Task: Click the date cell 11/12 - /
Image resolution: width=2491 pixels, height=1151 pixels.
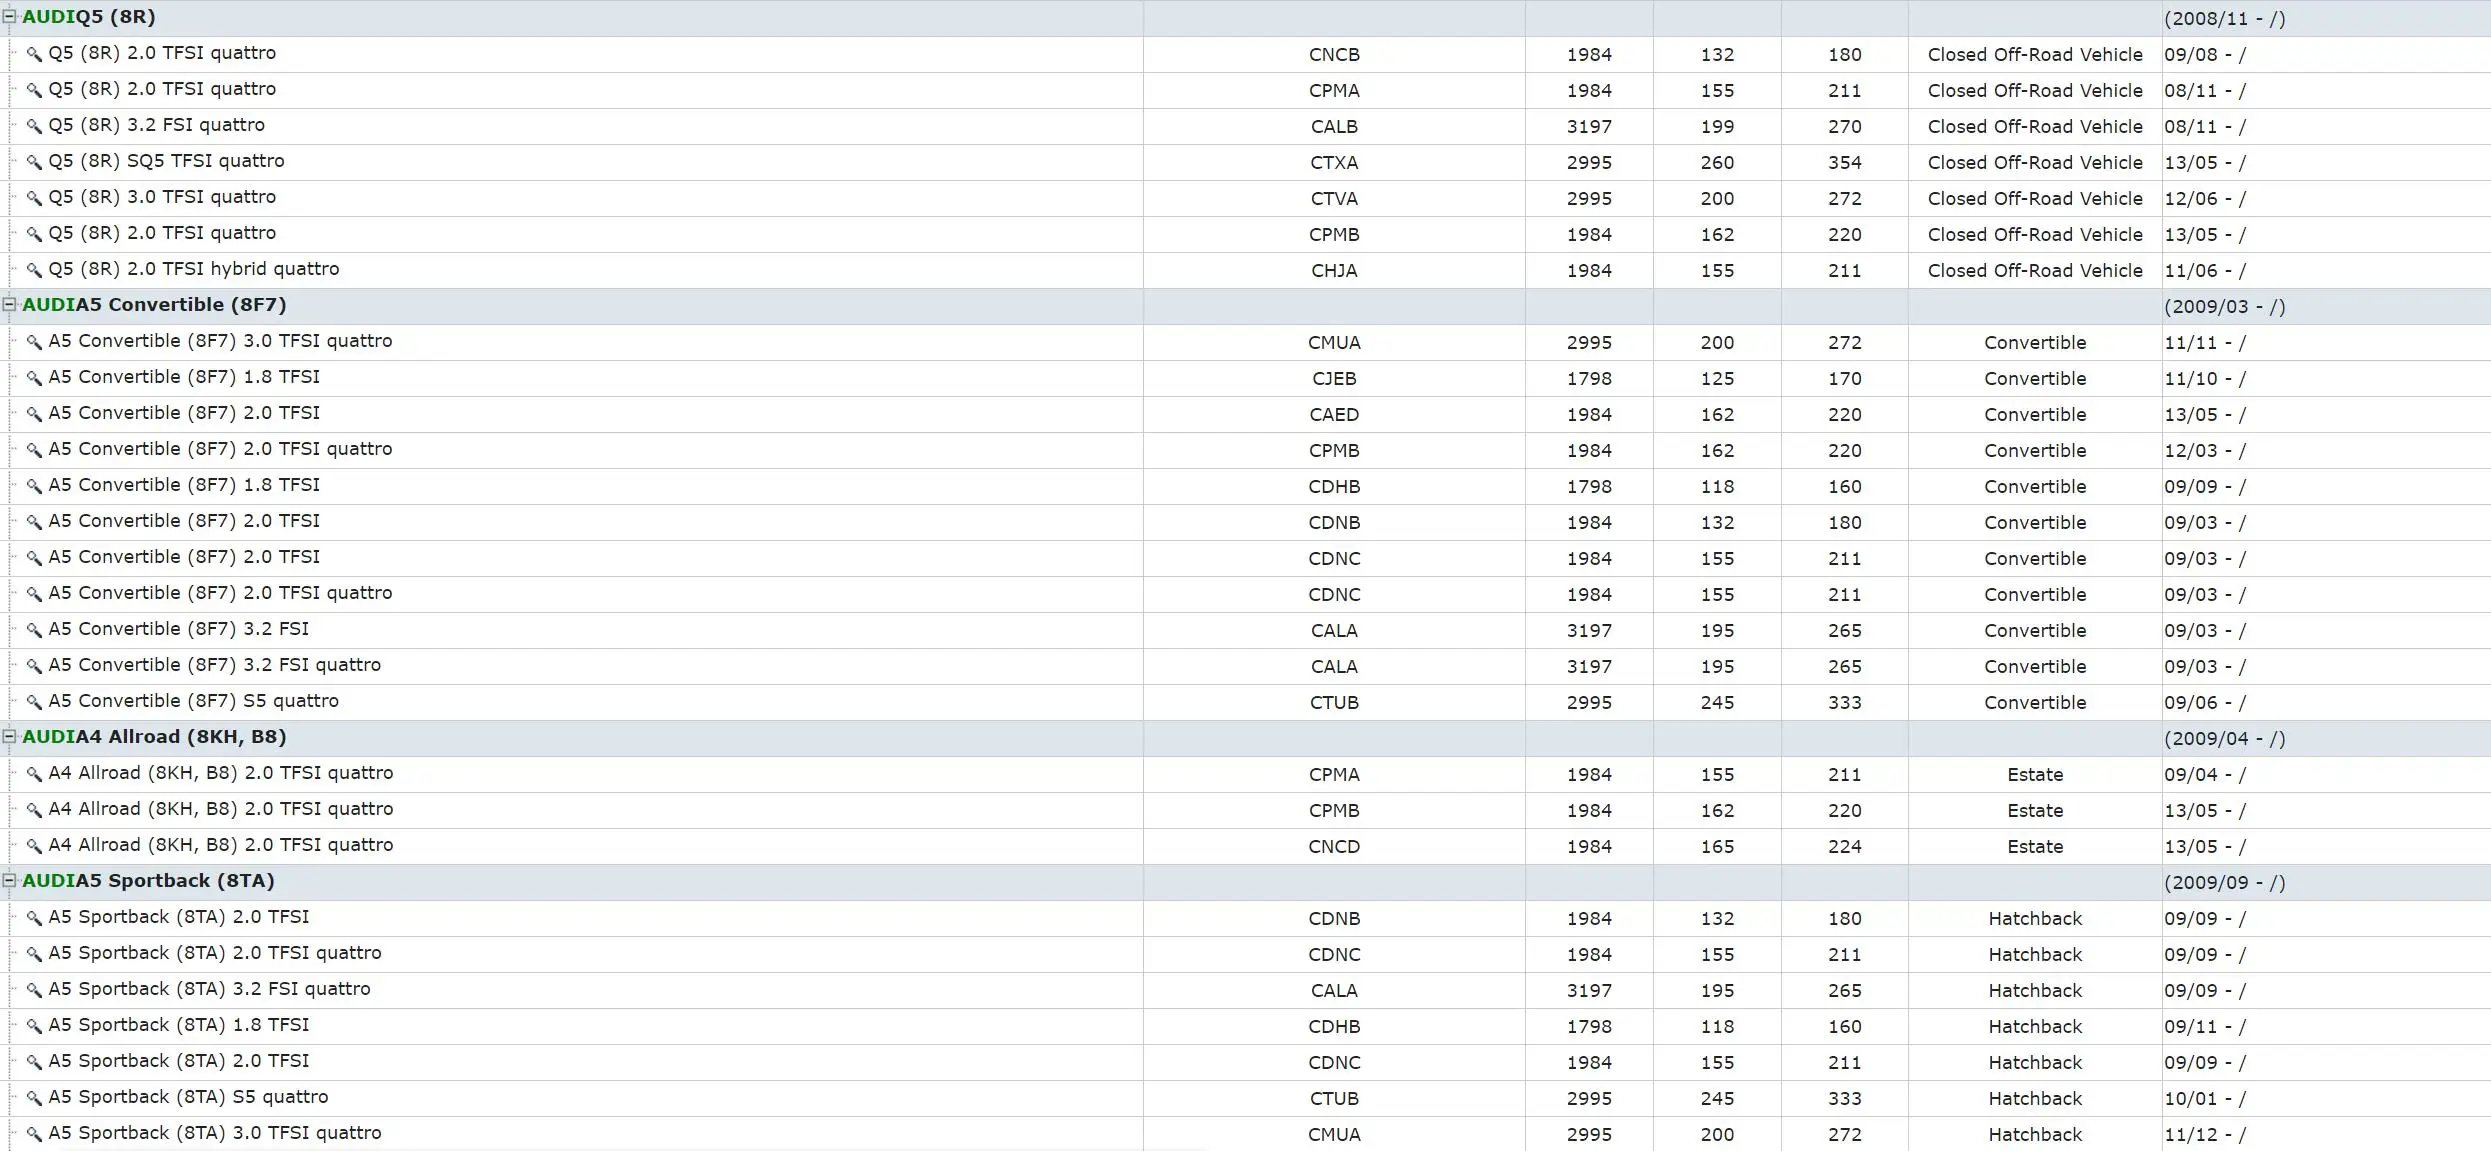Action: click(x=2205, y=1135)
